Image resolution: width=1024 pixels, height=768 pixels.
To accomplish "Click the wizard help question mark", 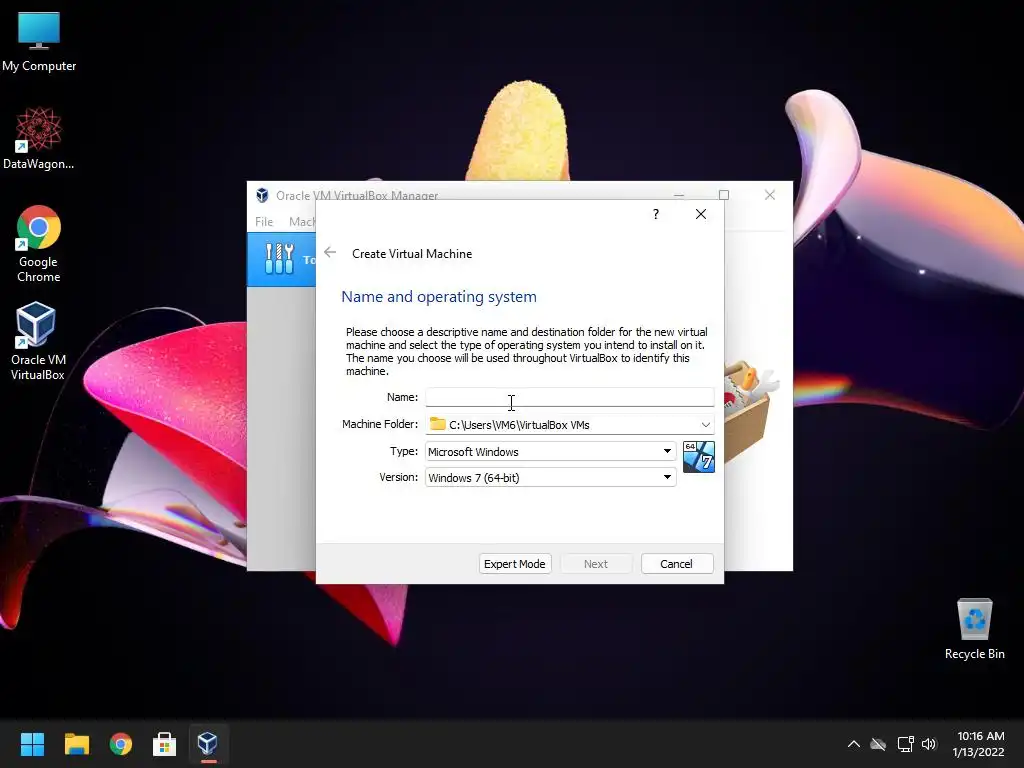I will 656,214.
